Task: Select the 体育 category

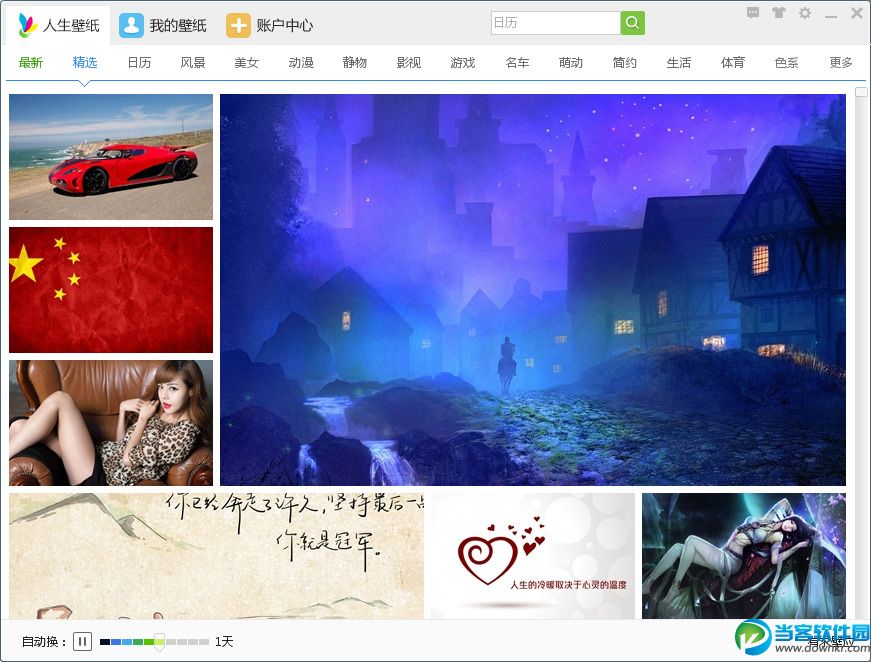Action: 733,63
